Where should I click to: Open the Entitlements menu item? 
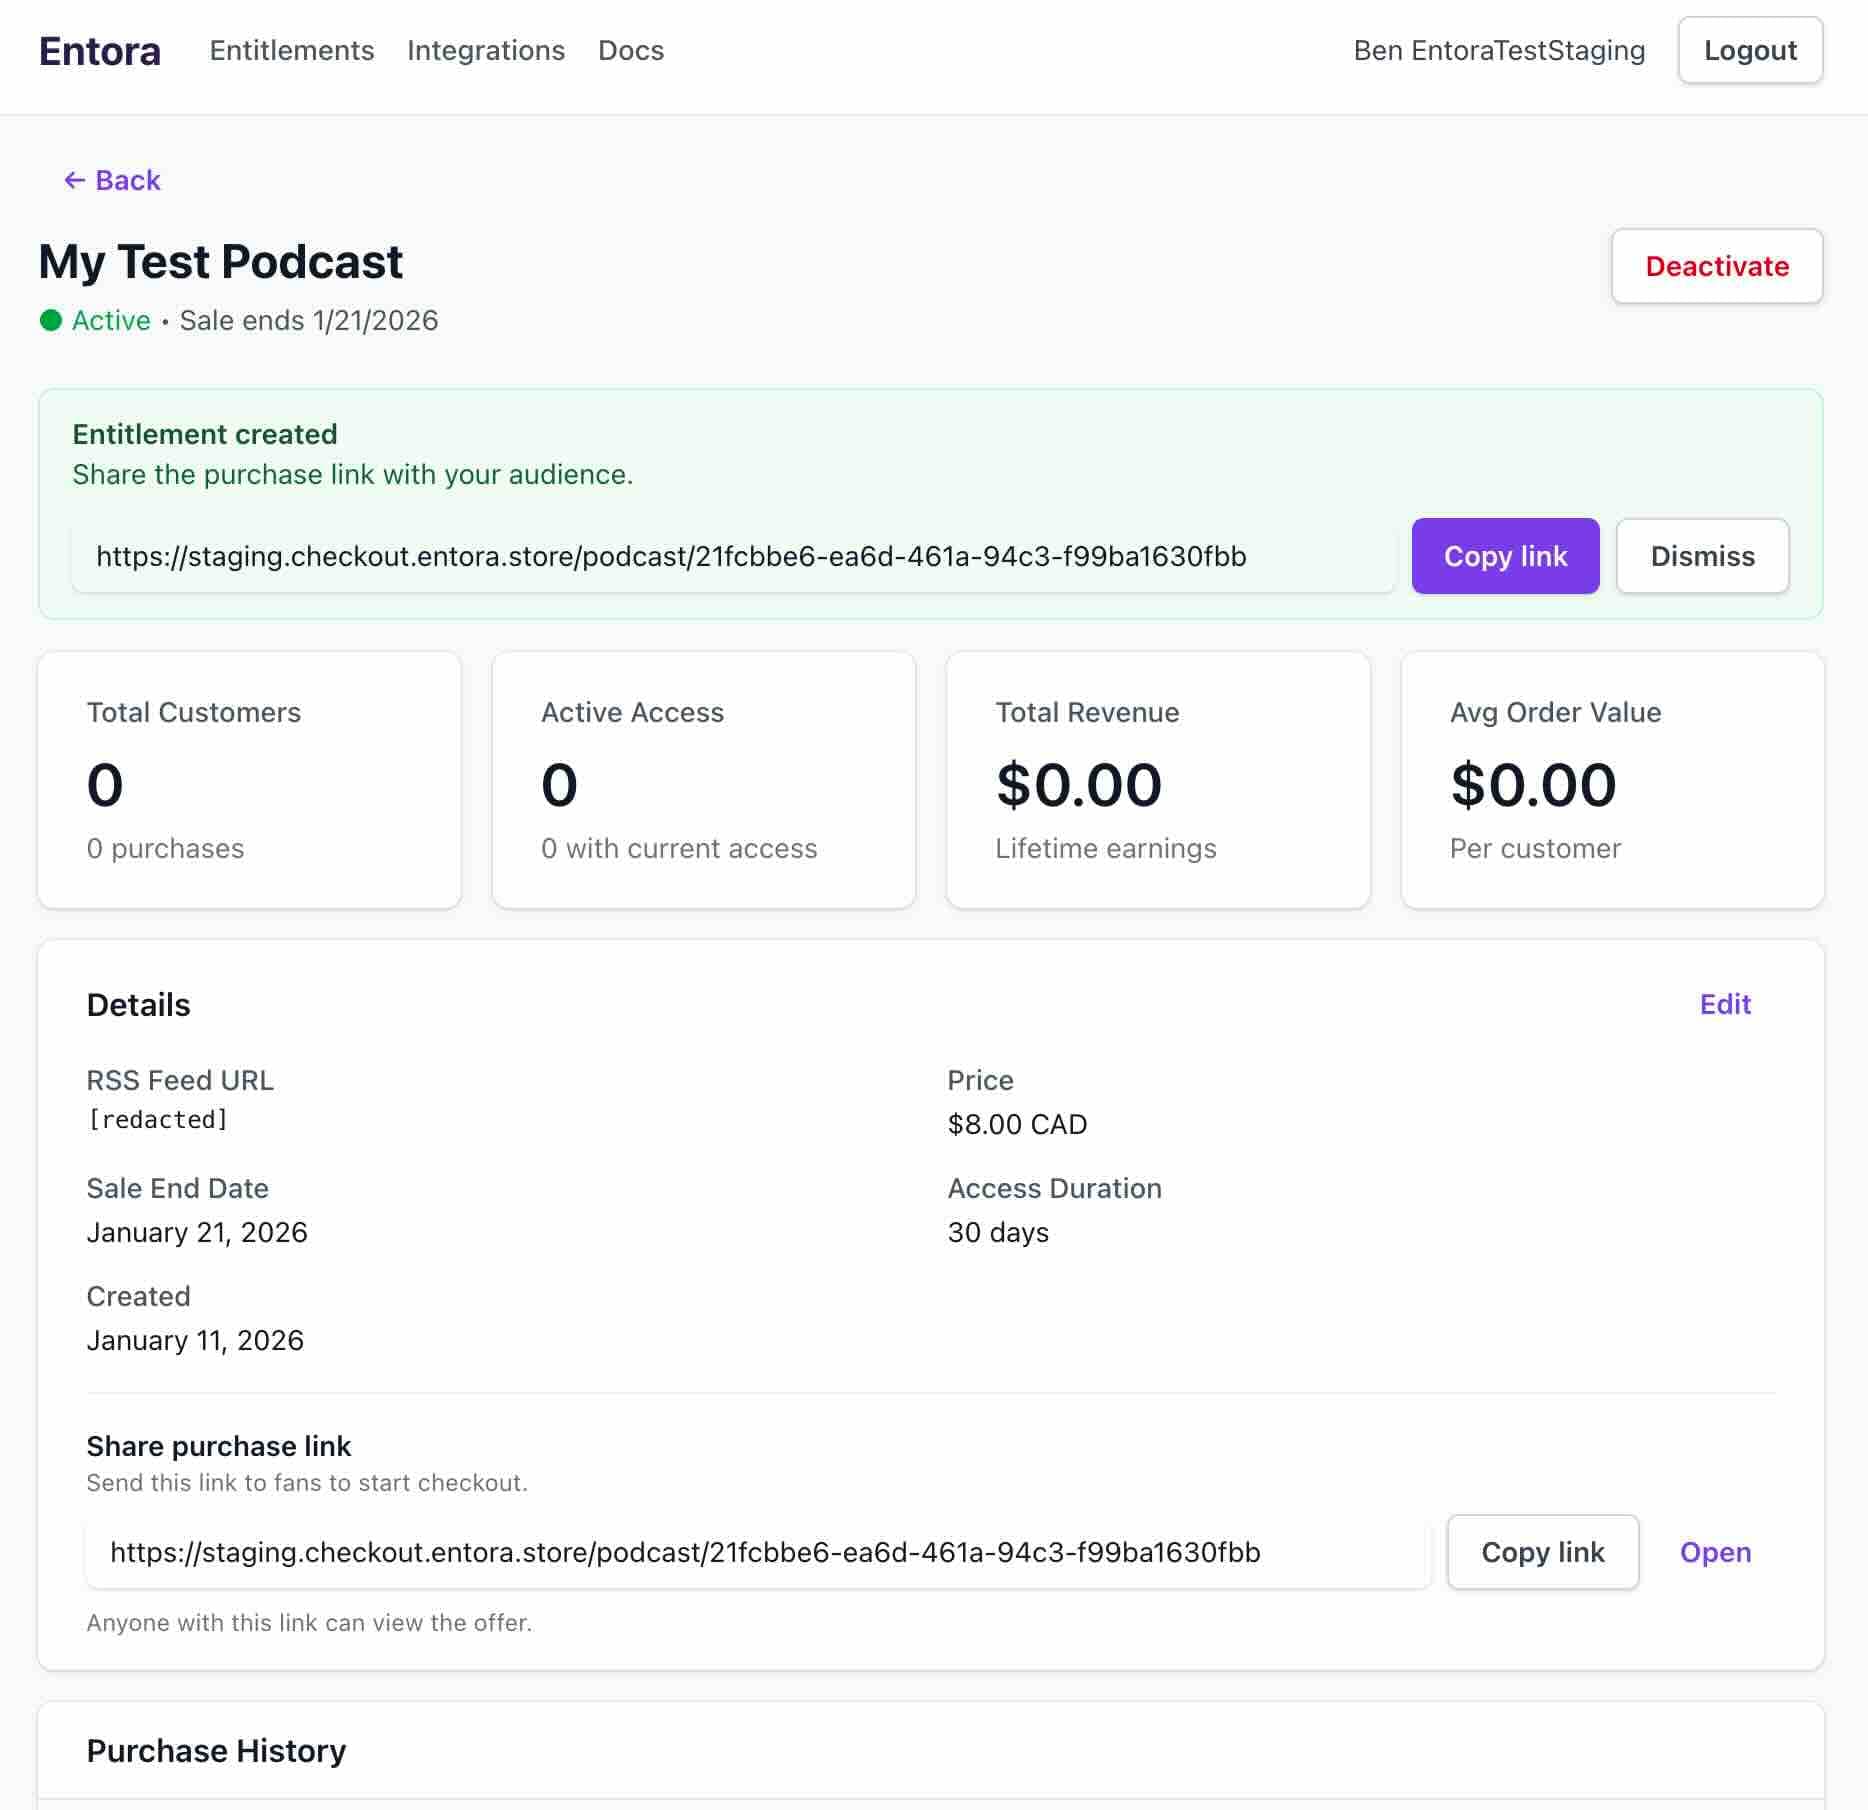291,51
